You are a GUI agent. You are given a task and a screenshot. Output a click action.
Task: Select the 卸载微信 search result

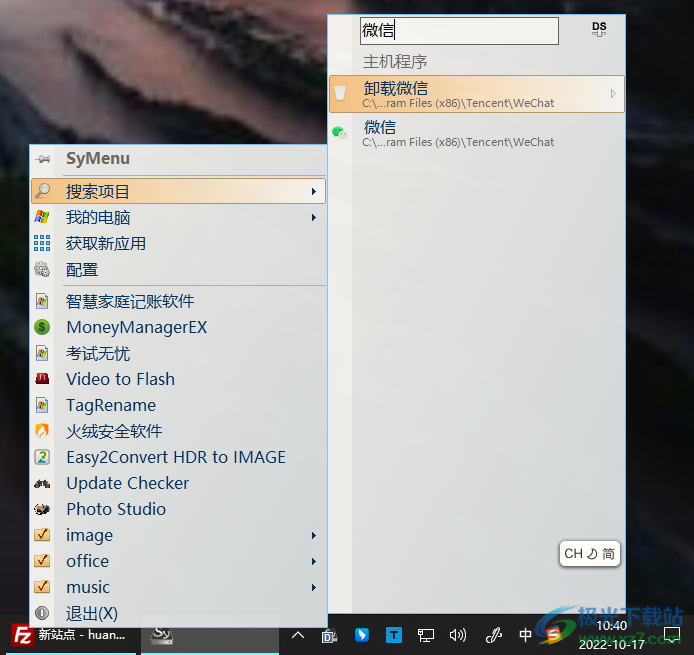click(477, 94)
